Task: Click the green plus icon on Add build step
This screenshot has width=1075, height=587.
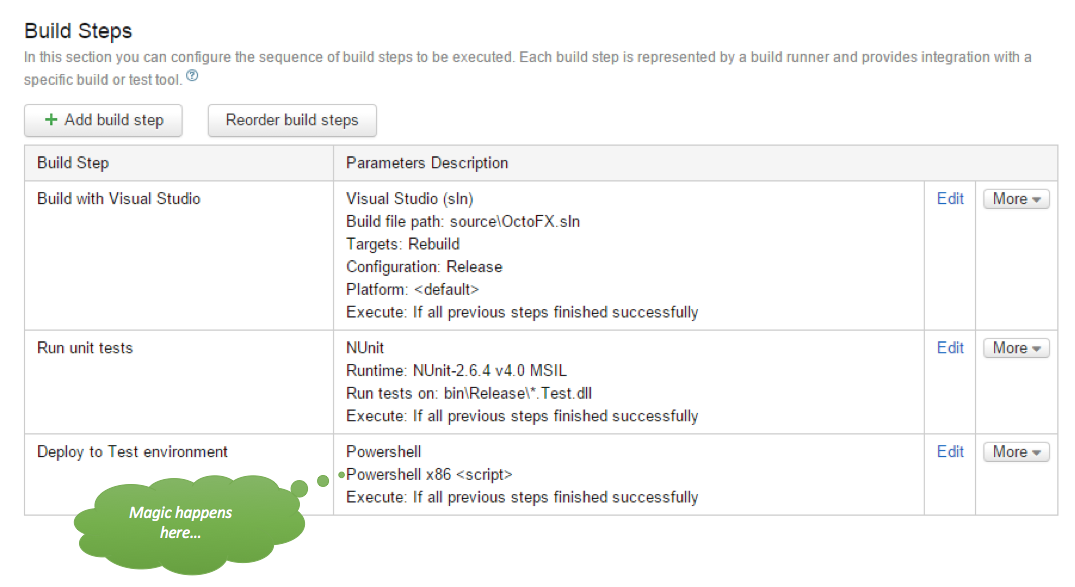Action: 51,120
